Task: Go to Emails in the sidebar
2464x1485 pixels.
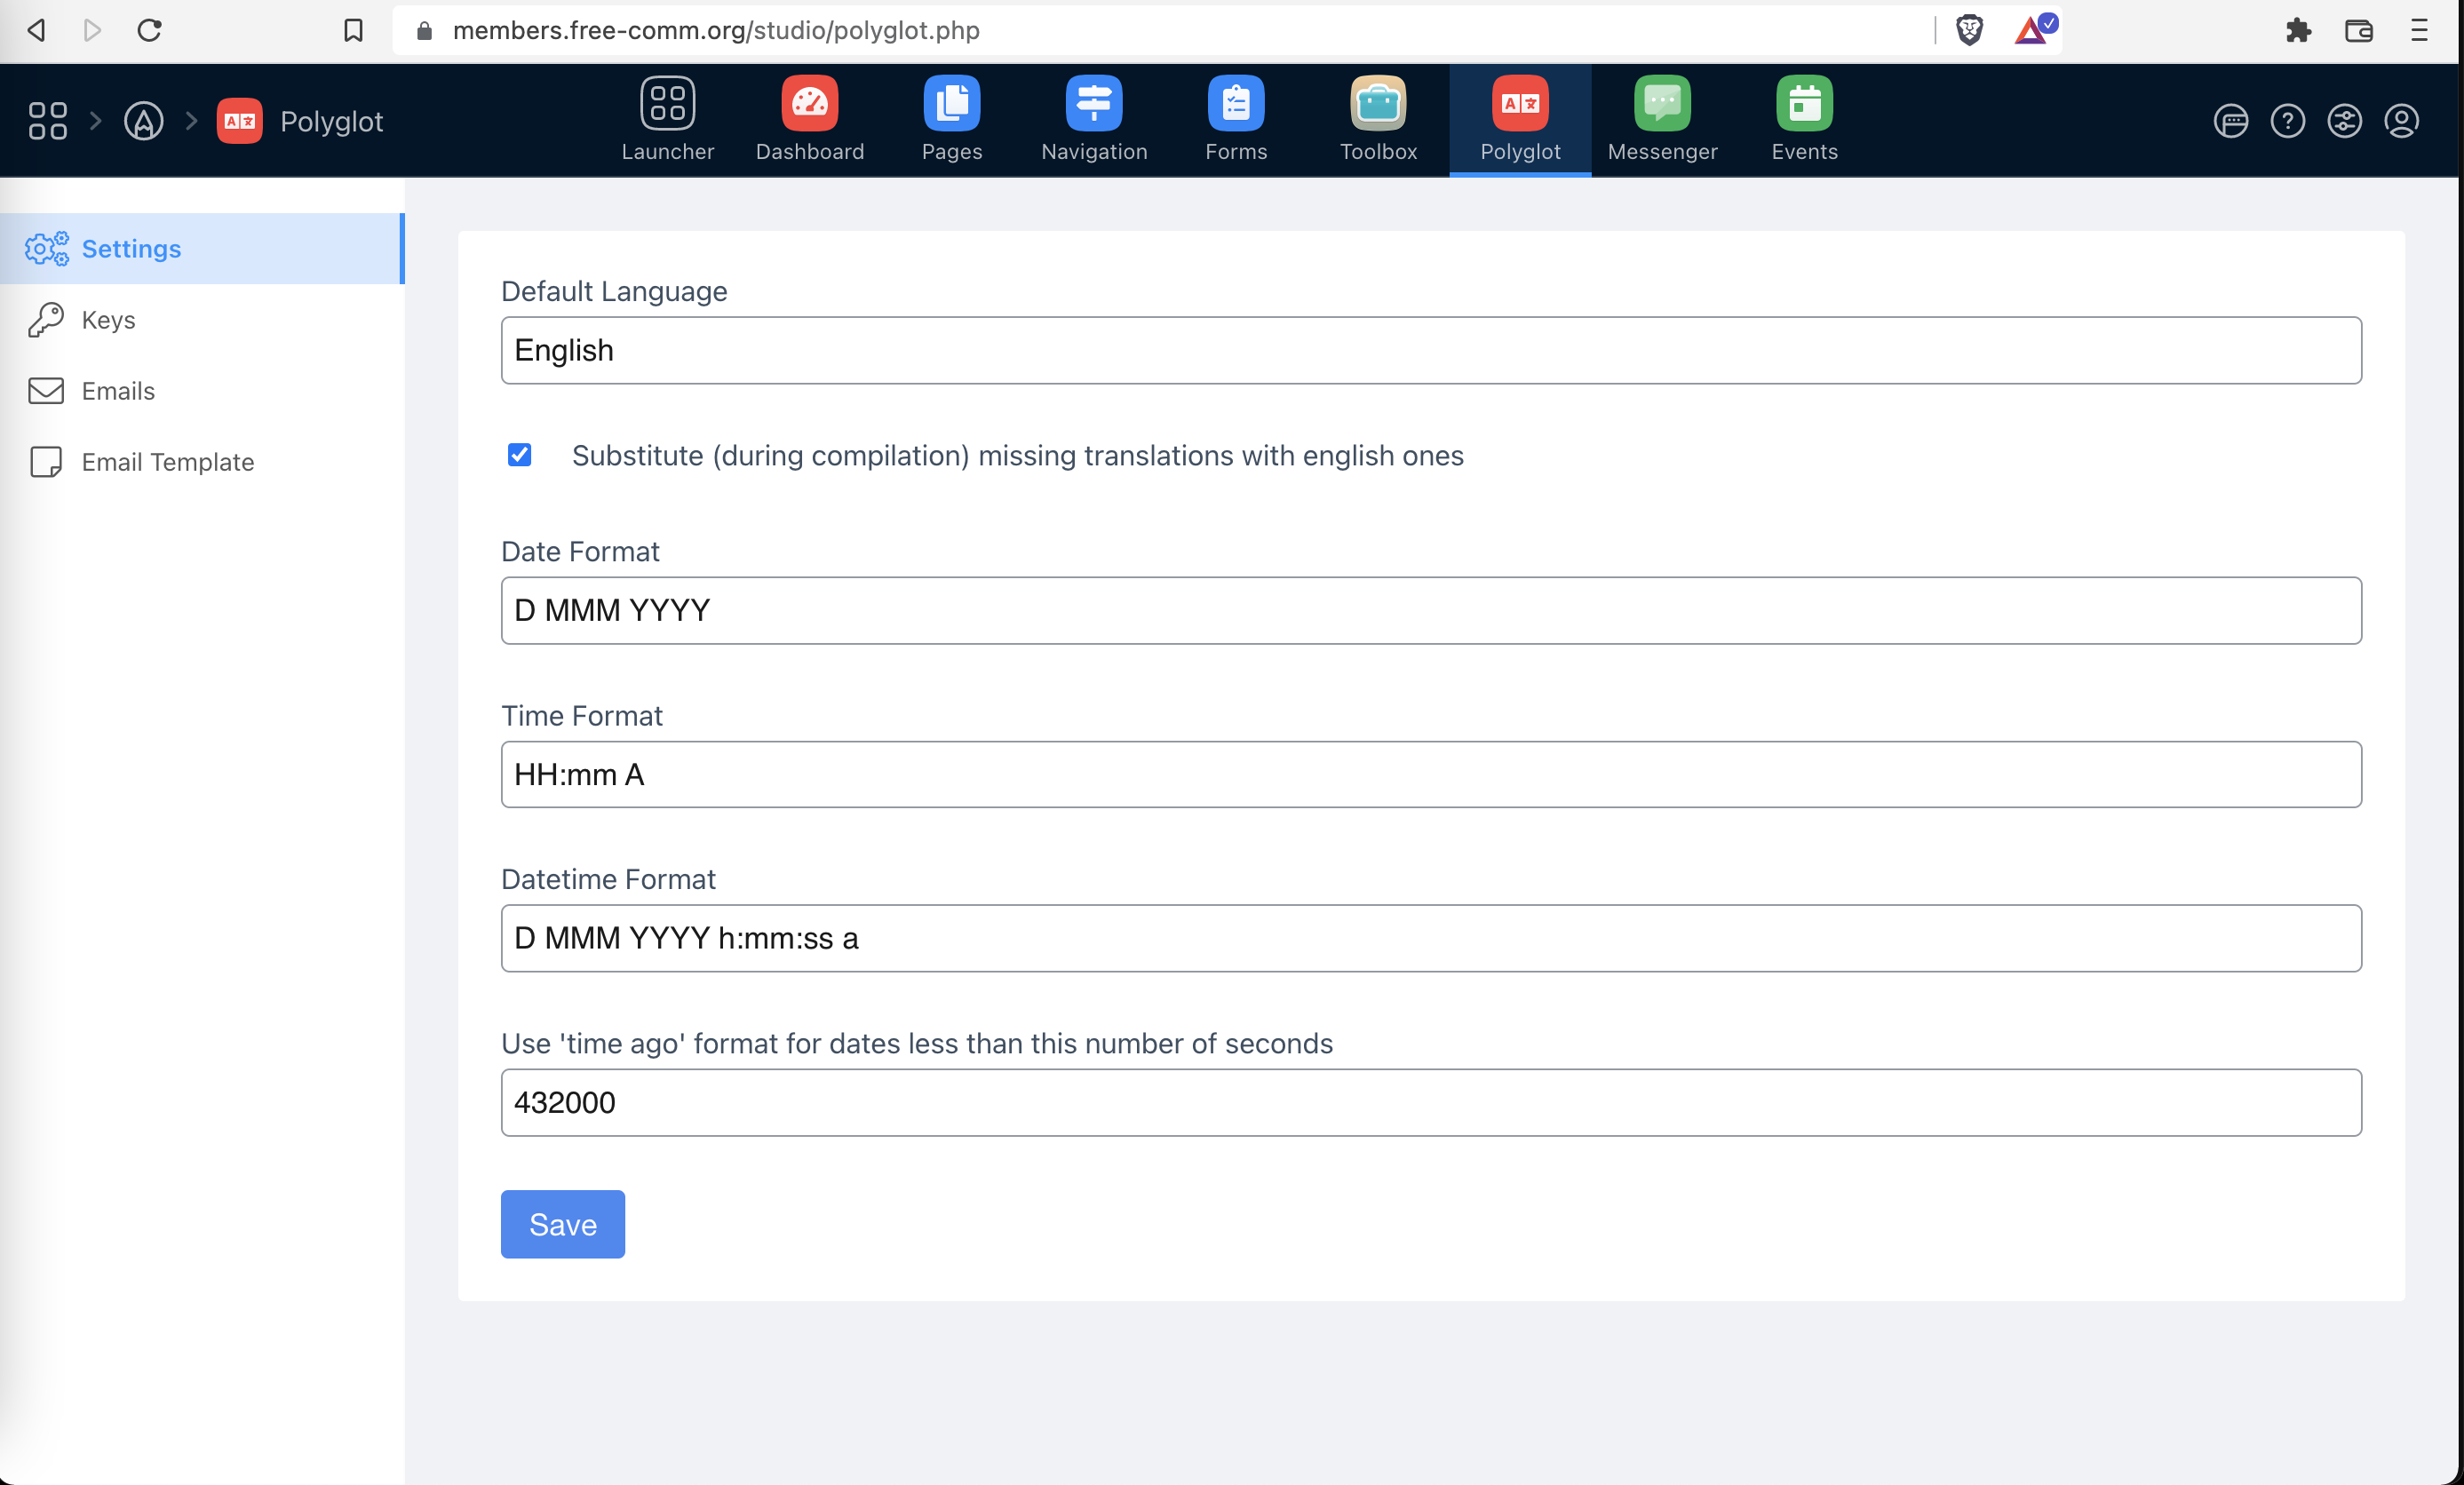Action: tap(118, 391)
